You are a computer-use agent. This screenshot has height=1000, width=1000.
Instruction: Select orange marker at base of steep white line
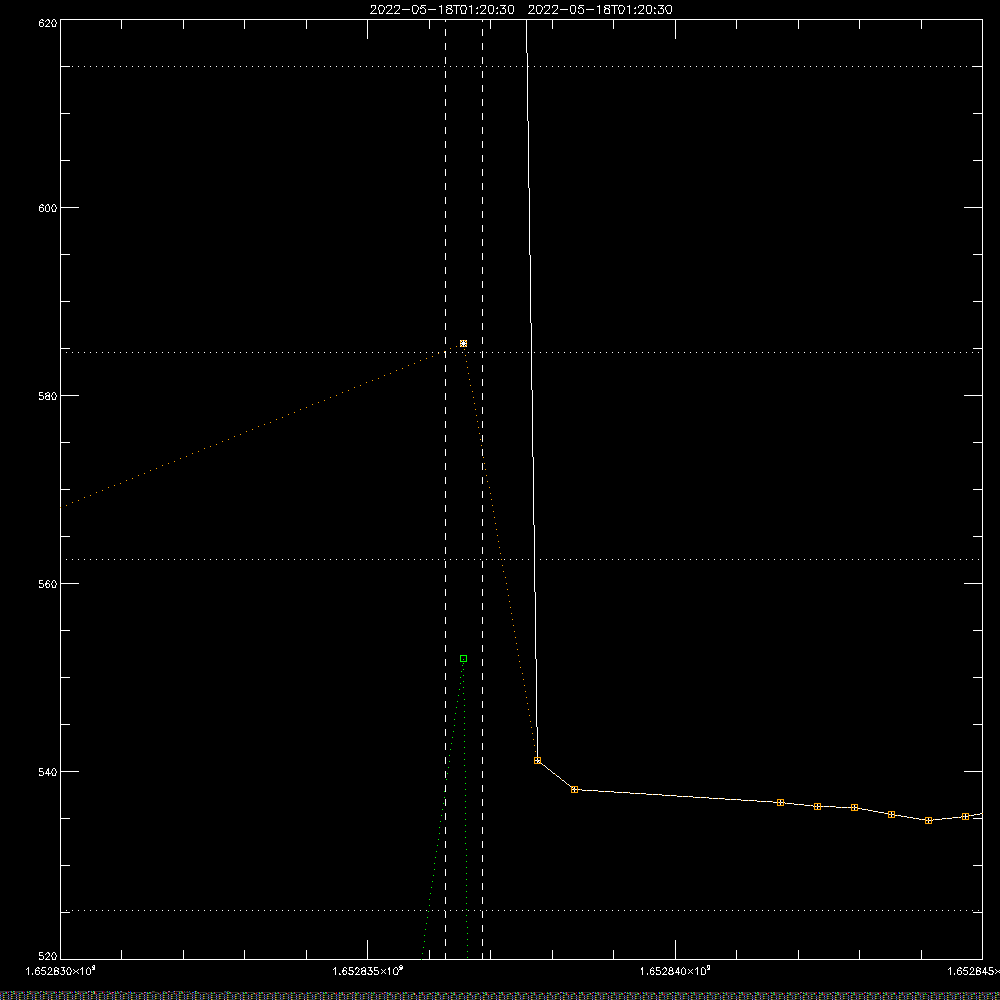(x=538, y=760)
